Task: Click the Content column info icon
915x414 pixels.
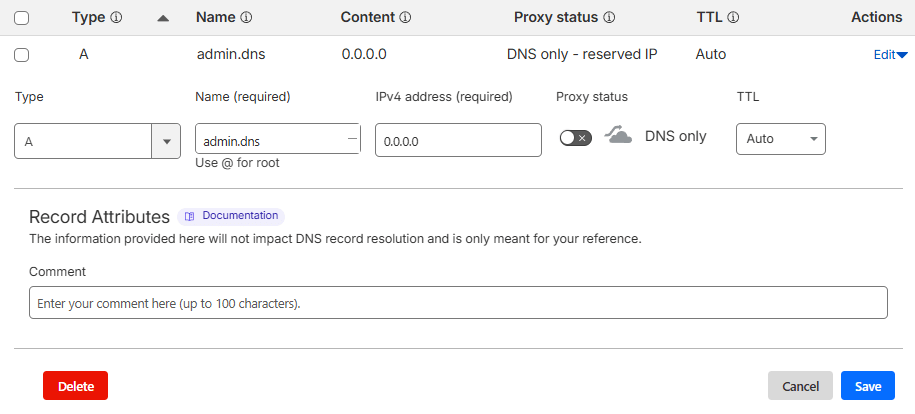Action: pos(405,18)
